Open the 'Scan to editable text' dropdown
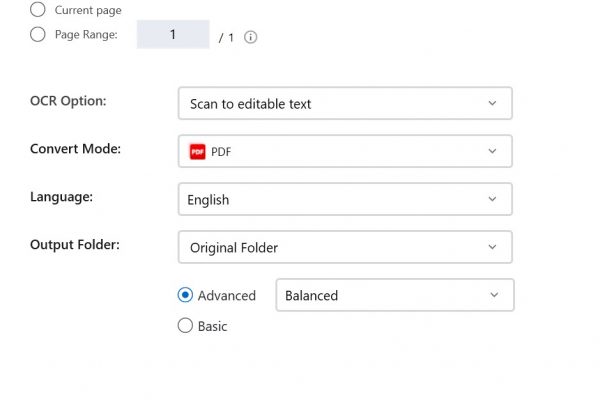The width and height of the screenshot is (600, 400). tap(345, 103)
